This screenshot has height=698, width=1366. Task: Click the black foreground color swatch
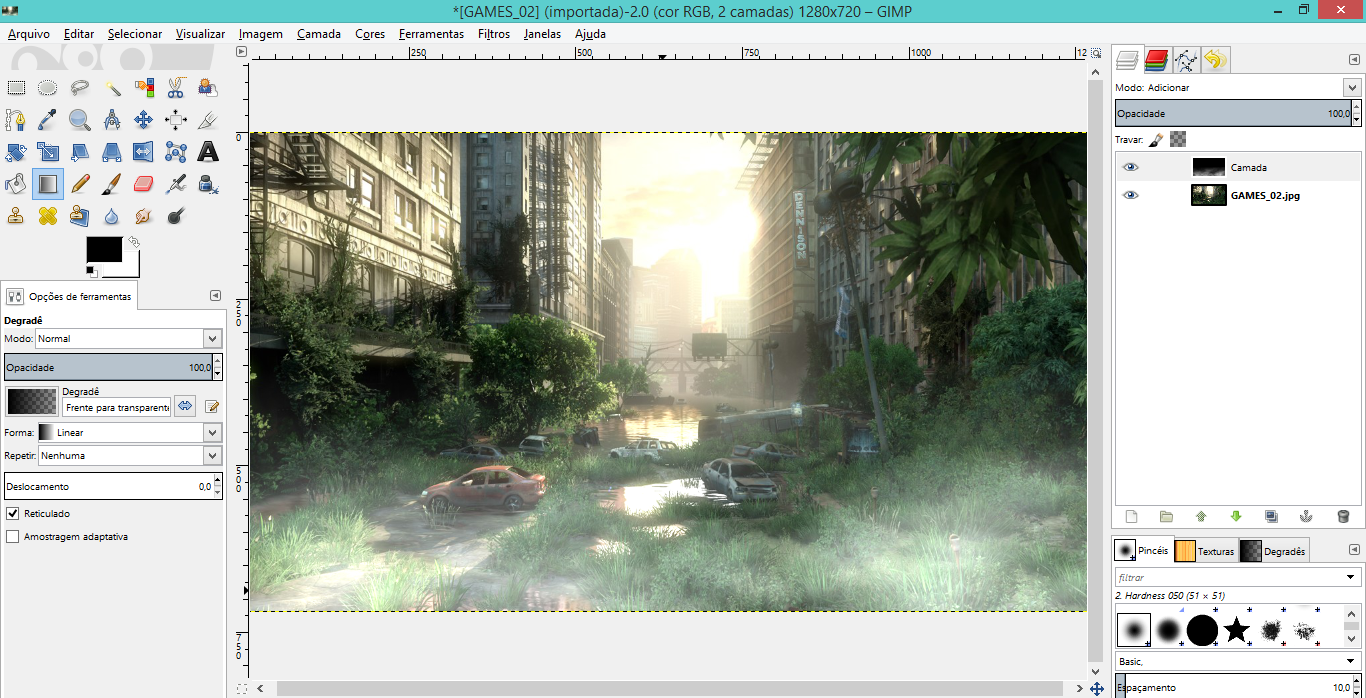point(103,250)
